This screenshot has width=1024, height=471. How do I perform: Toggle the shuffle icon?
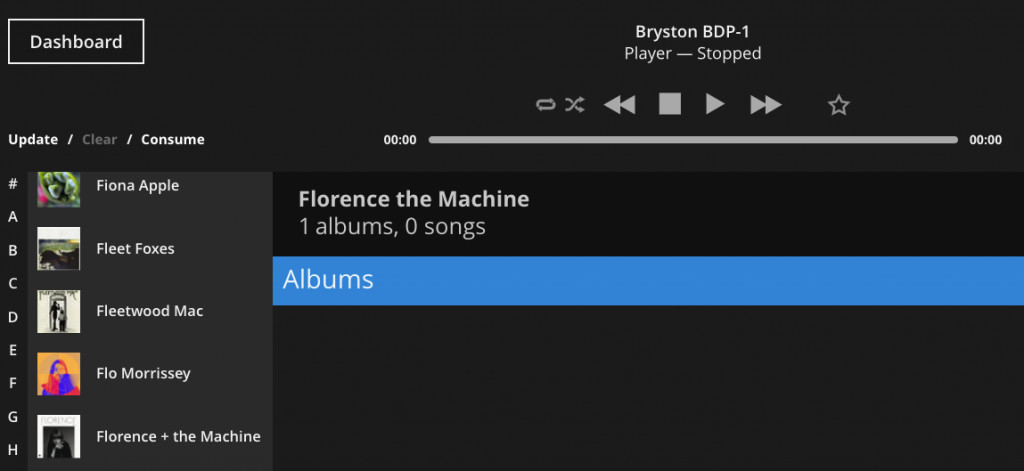pyautogui.click(x=575, y=105)
